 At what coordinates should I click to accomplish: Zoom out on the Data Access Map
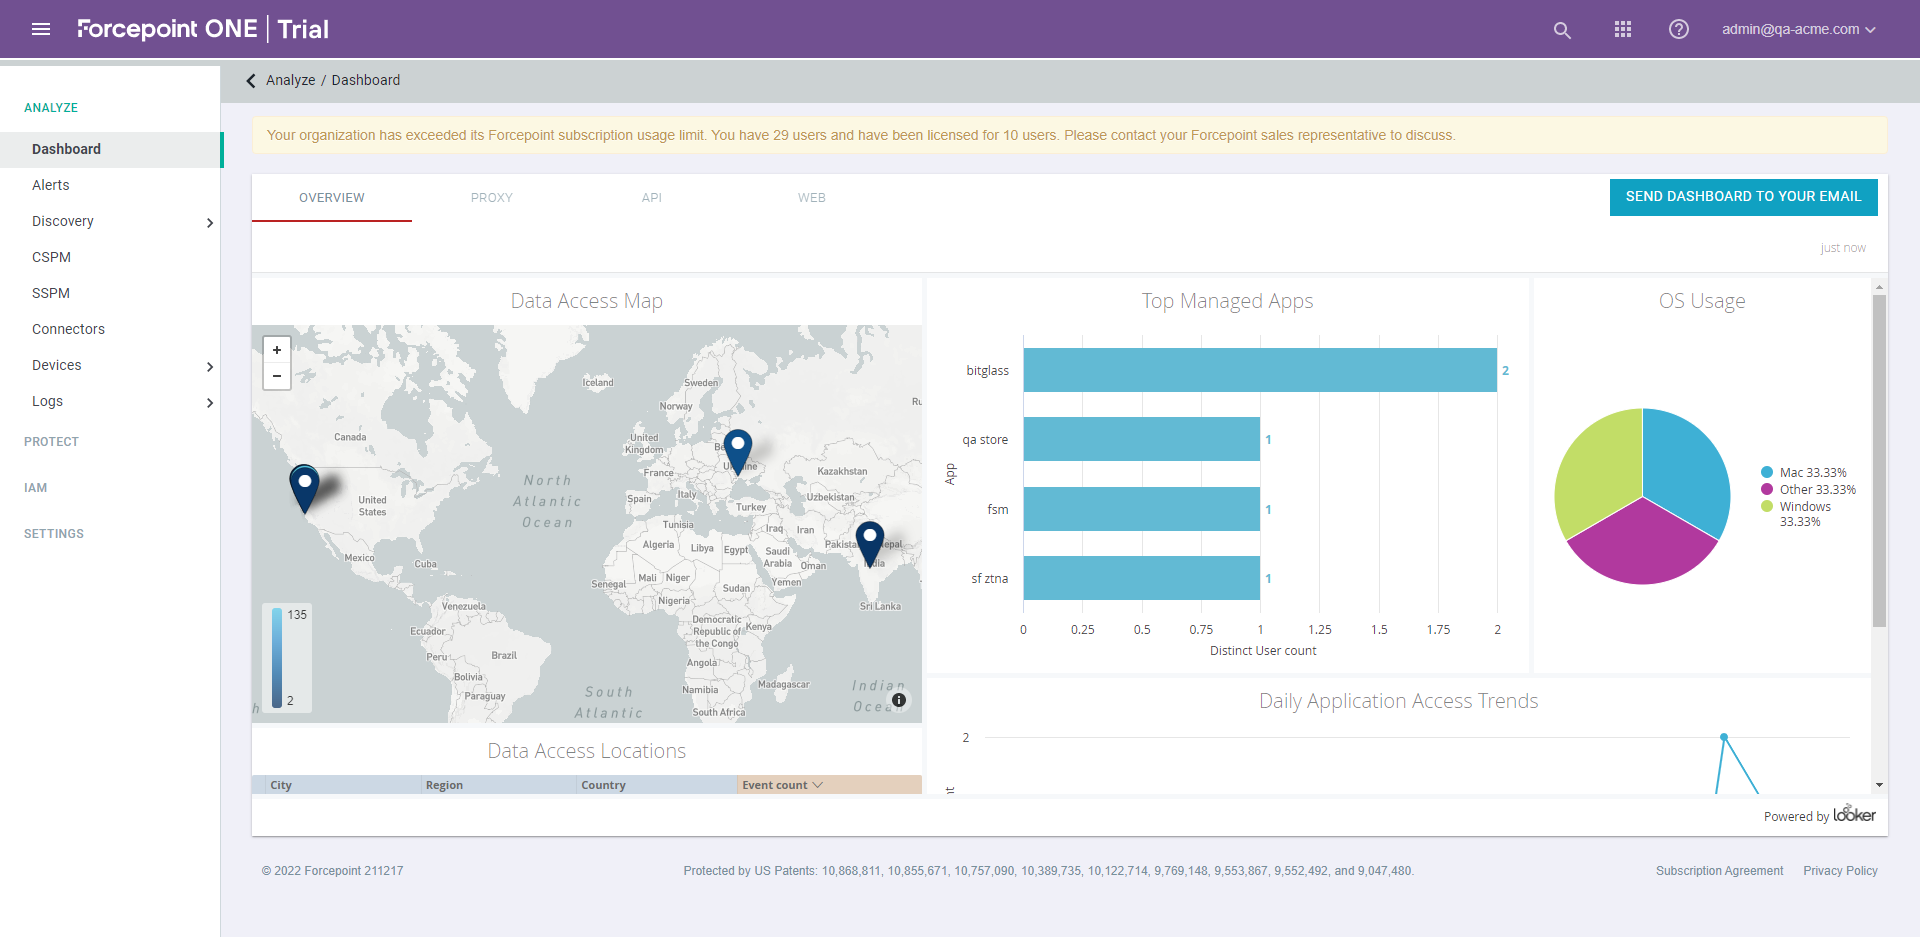click(x=277, y=376)
